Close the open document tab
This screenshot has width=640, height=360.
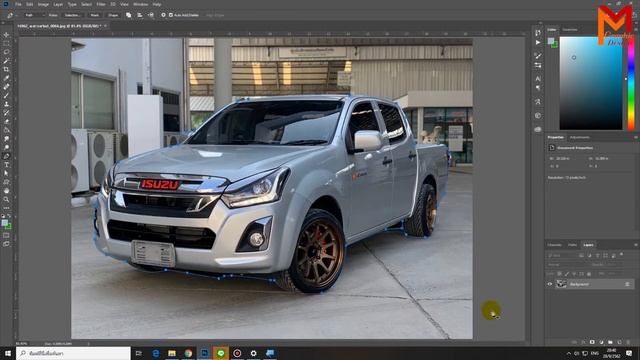(105, 26)
